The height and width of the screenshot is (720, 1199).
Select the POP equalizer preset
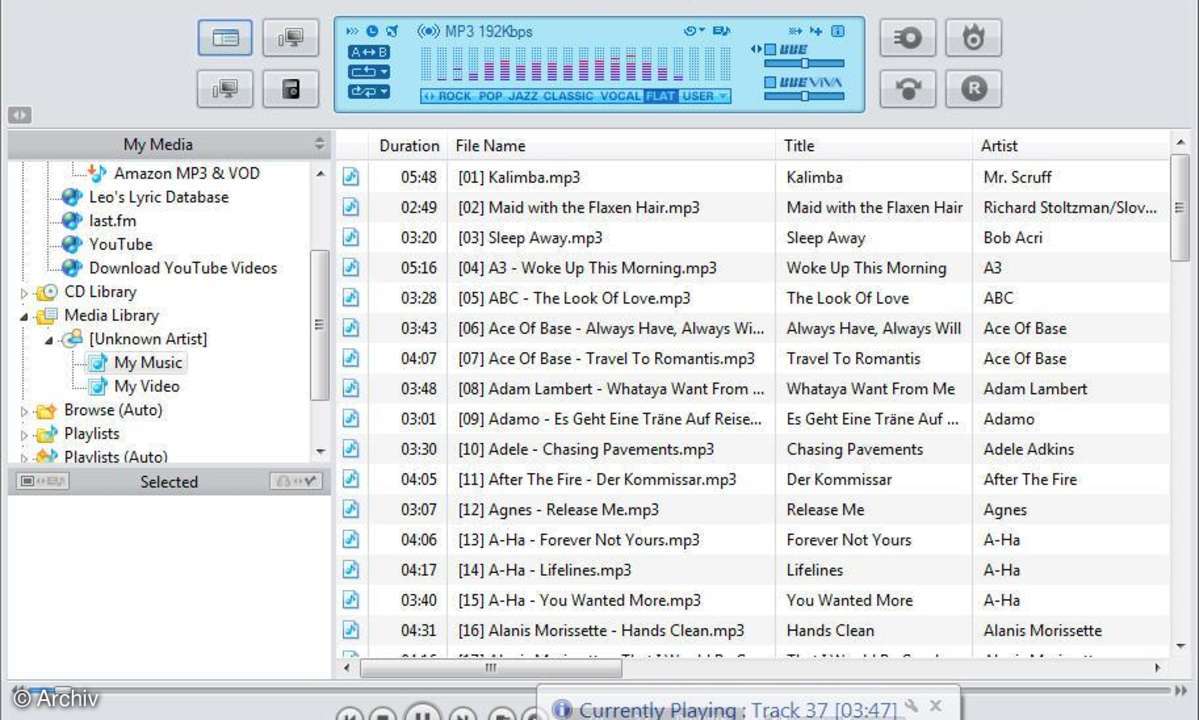click(x=490, y=96)
